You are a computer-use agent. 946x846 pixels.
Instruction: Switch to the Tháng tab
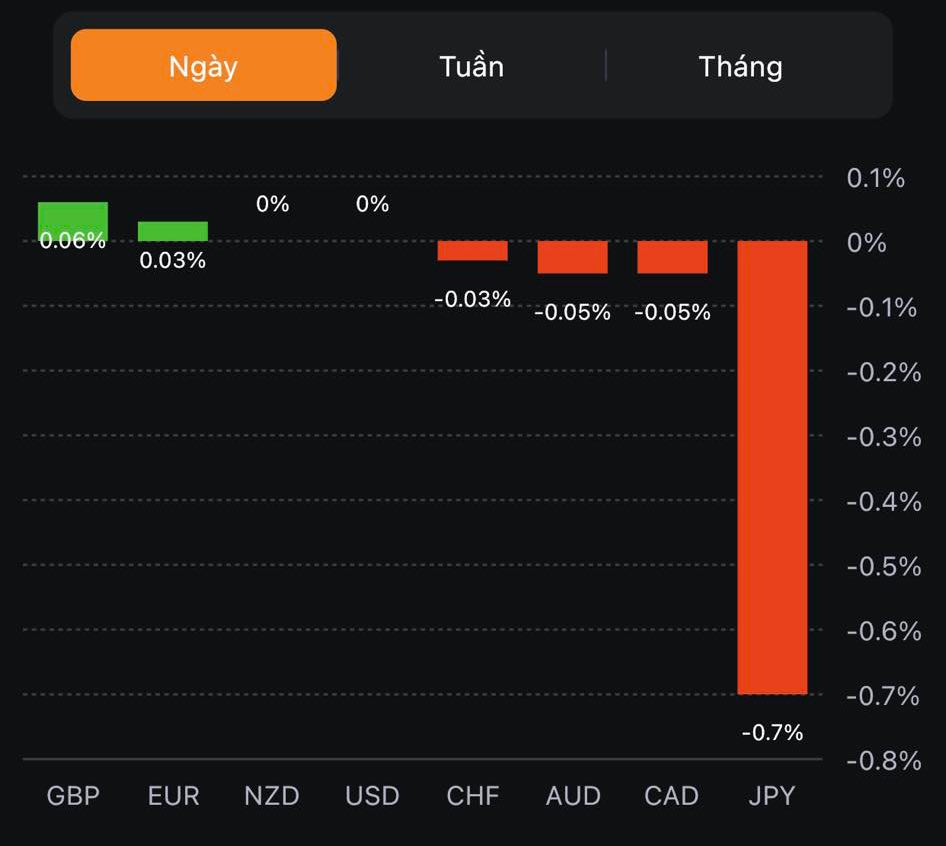pyautogui.click(x=740, y=66)
